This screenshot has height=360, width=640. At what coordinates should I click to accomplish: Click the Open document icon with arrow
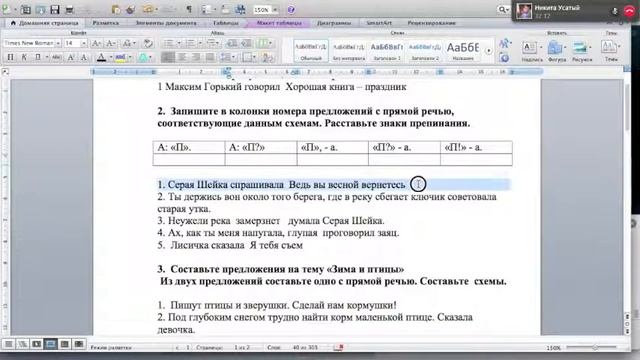tap(40, 9)
